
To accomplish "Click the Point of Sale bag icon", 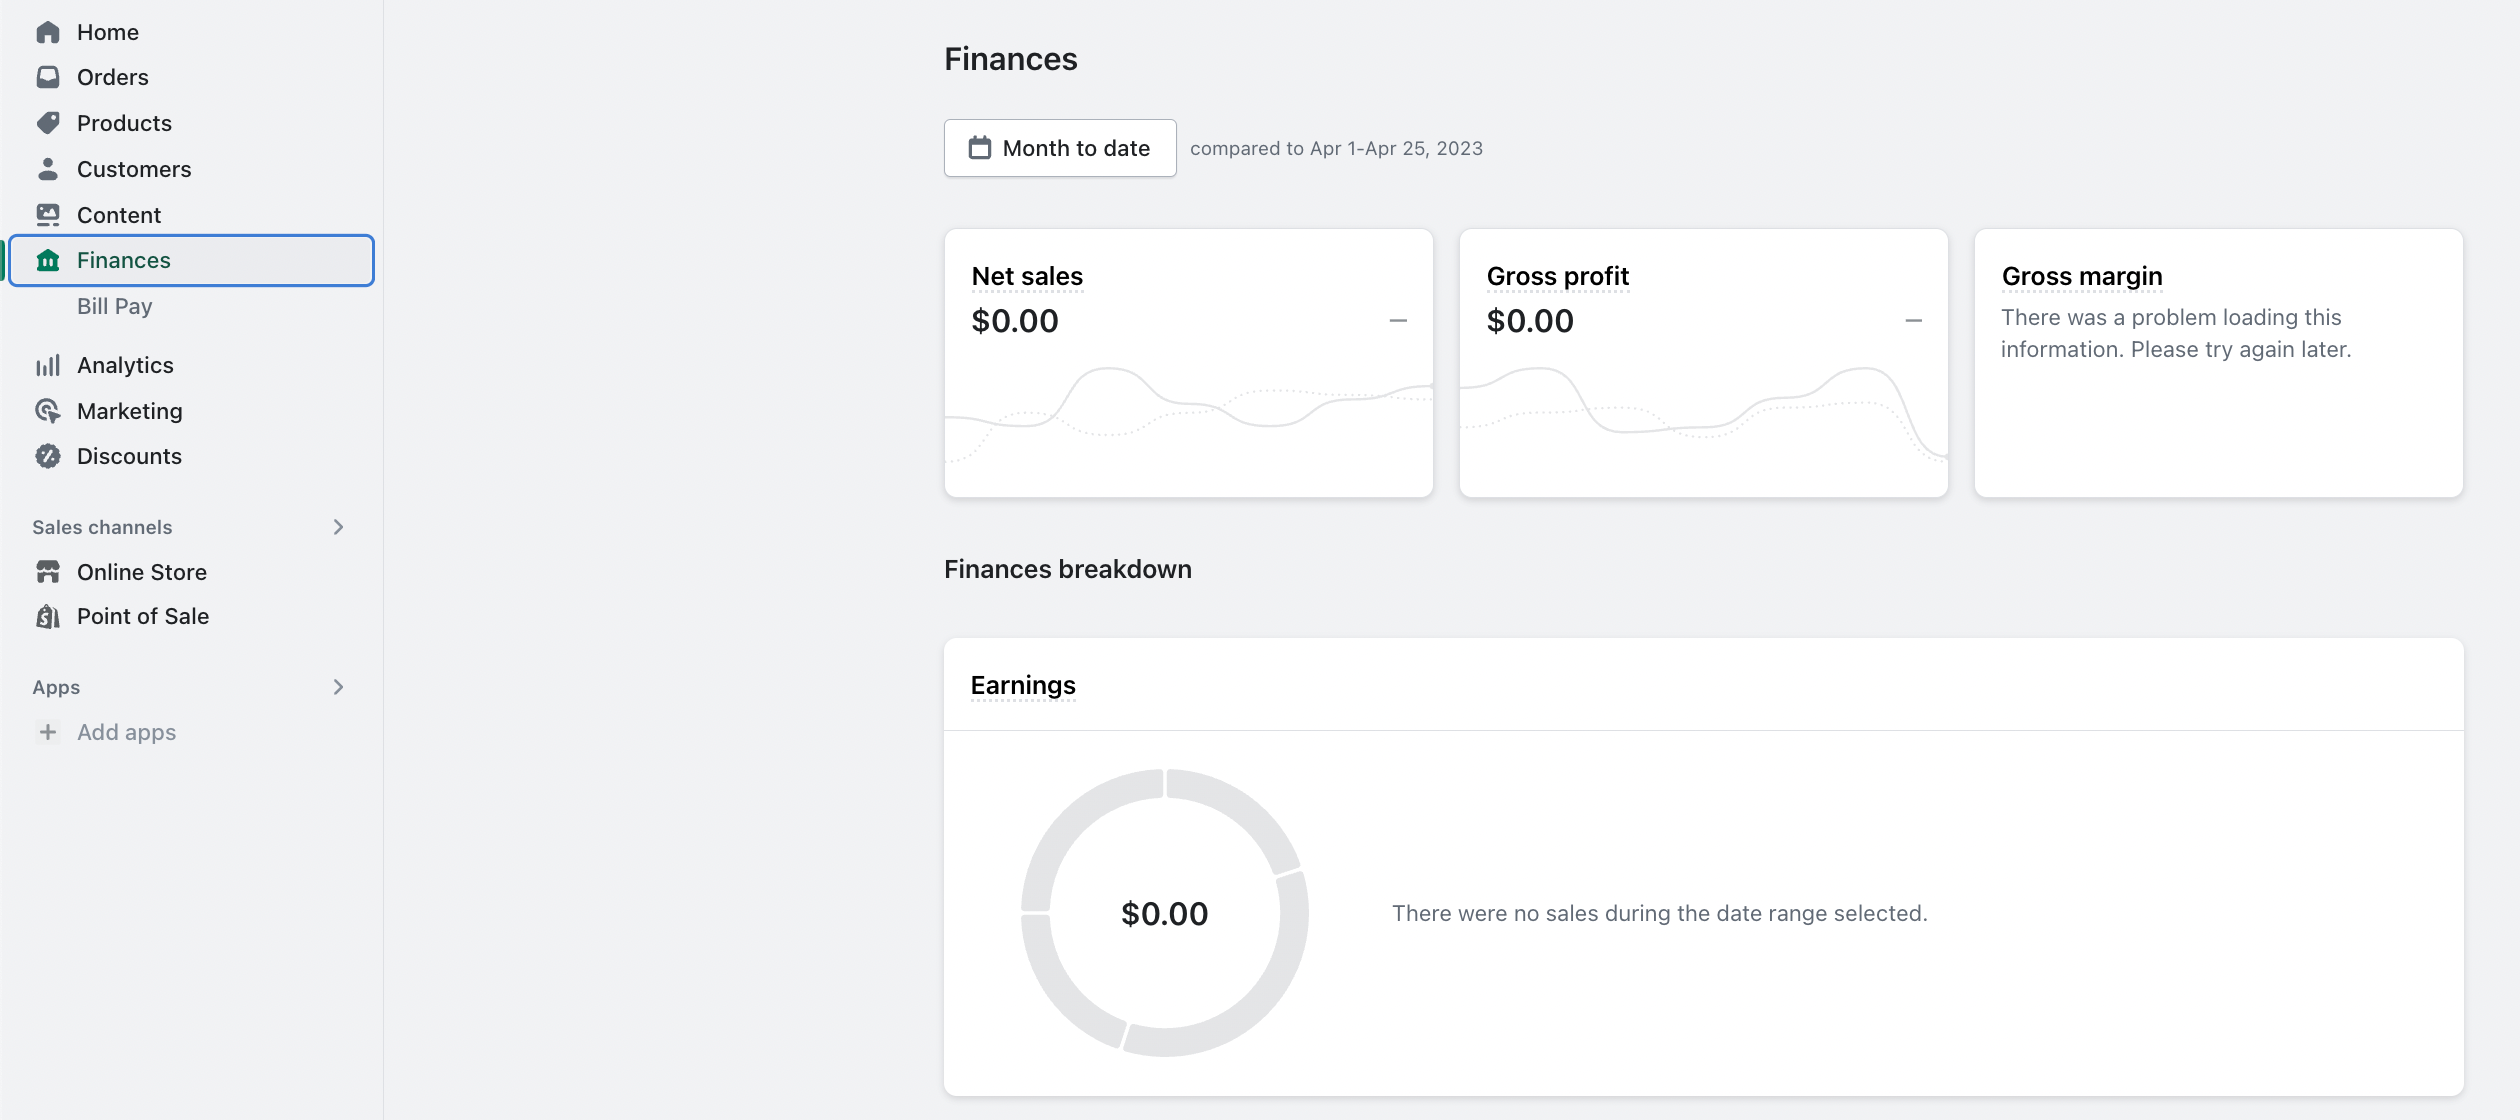I will 47,616.
